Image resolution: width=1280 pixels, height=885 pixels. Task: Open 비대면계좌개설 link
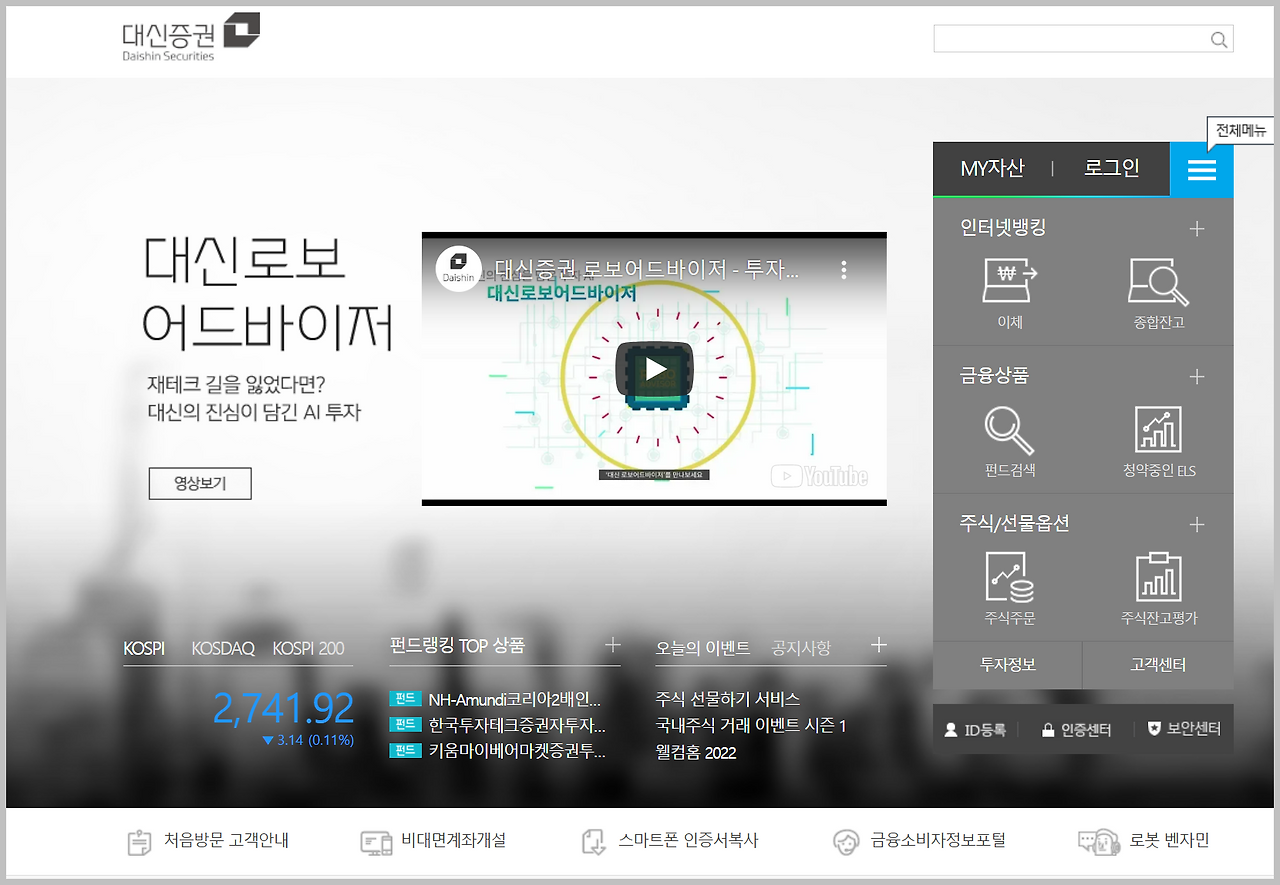pyautogui.click(x=453, y=841)
